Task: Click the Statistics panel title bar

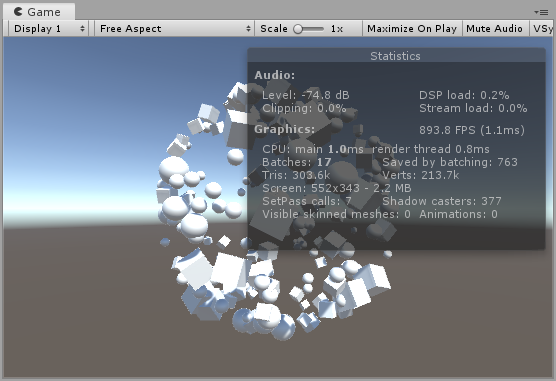Action: click(396, 56)
